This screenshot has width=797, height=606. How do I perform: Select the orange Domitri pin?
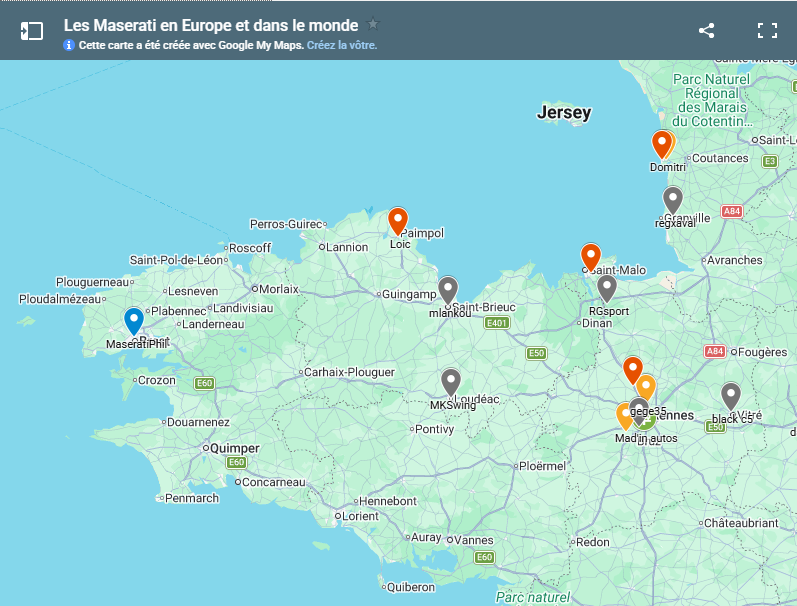tap(661, 144)
